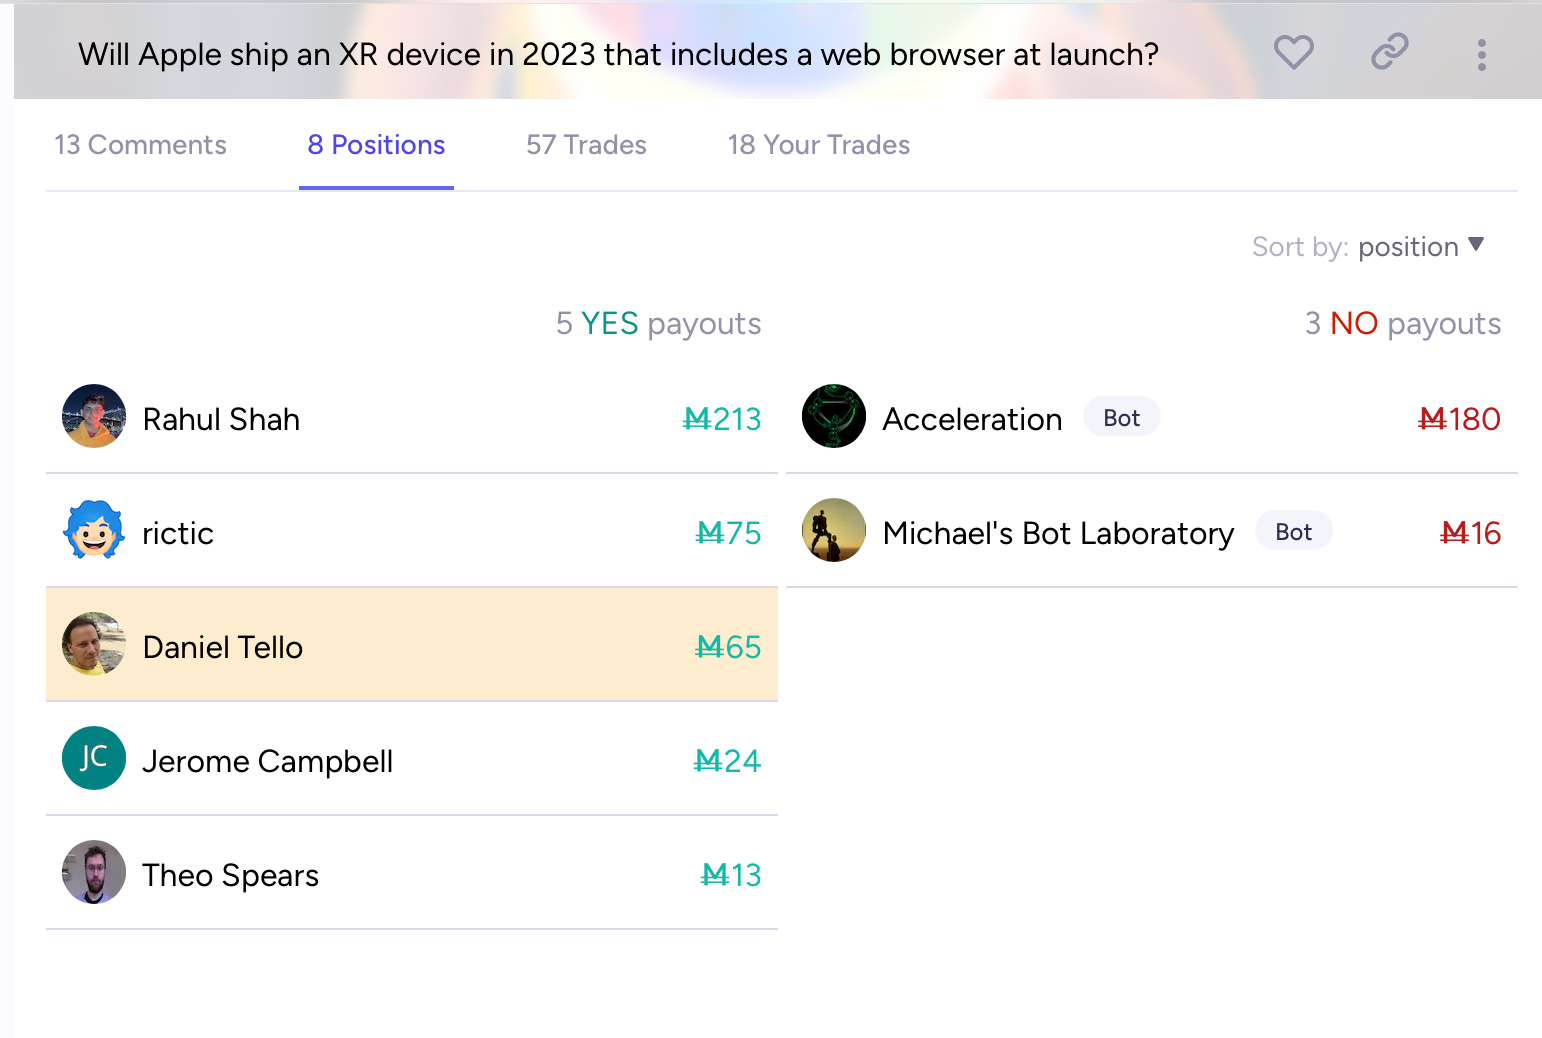The width and height of the screenshot is (1542, 1038).
Task: Show the 18 Your Trades tab
Action: point(819,145)
